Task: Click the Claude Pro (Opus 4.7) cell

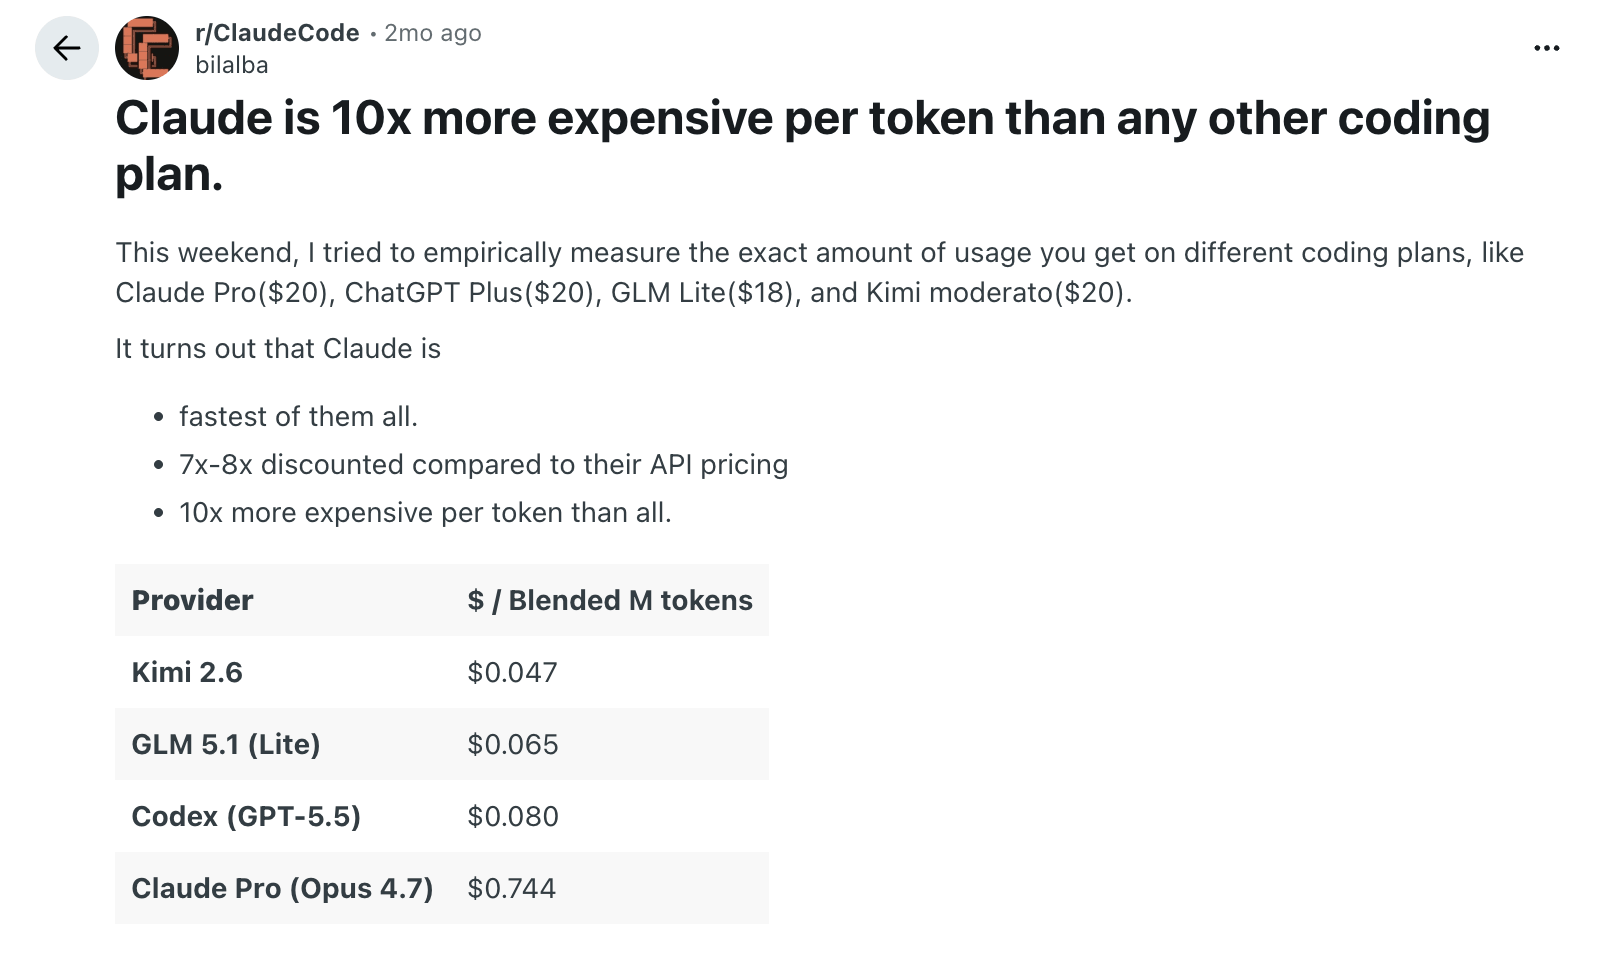Action: click(282, 888)
